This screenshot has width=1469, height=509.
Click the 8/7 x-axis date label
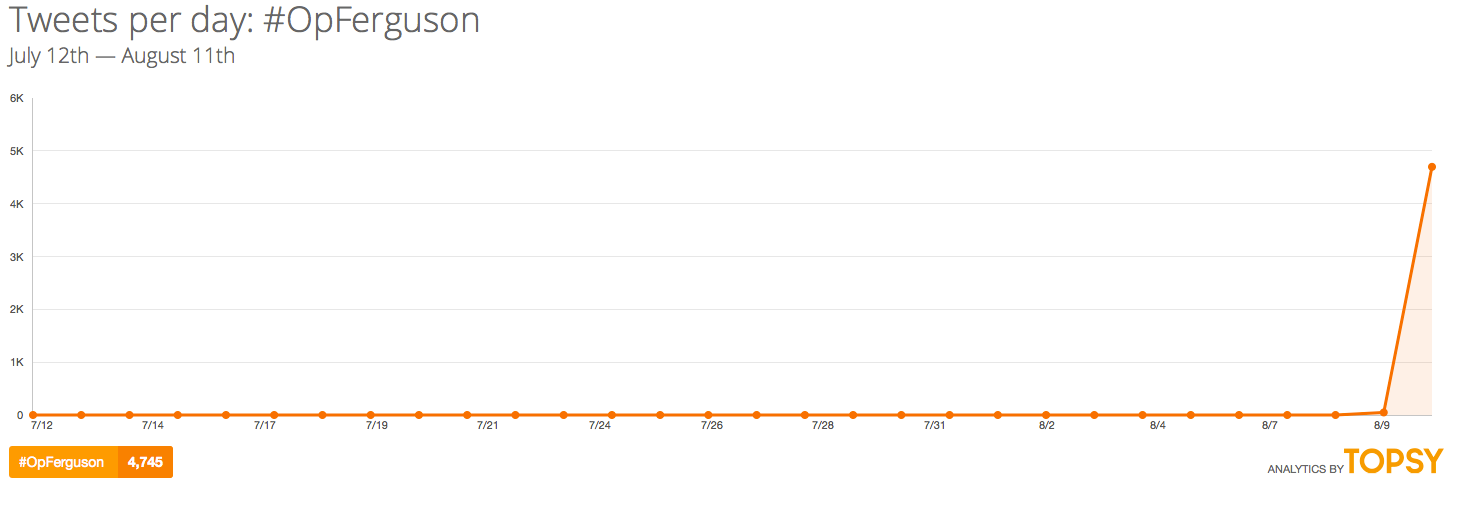click(1269, 426)
